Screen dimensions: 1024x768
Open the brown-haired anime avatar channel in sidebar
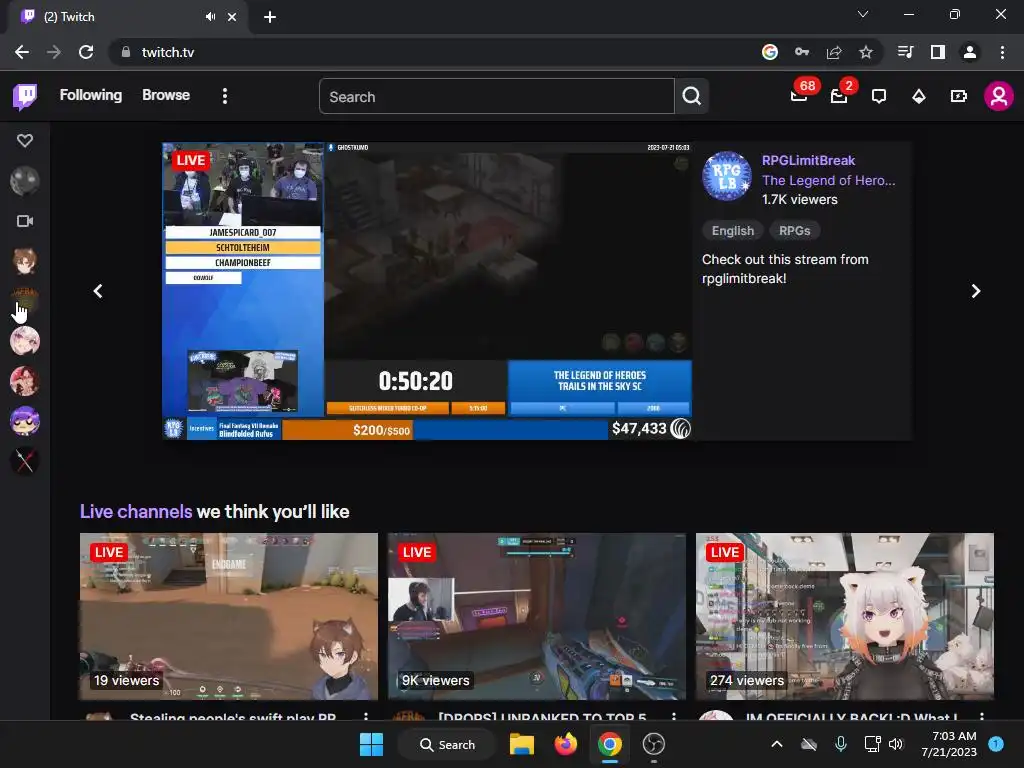25,261
